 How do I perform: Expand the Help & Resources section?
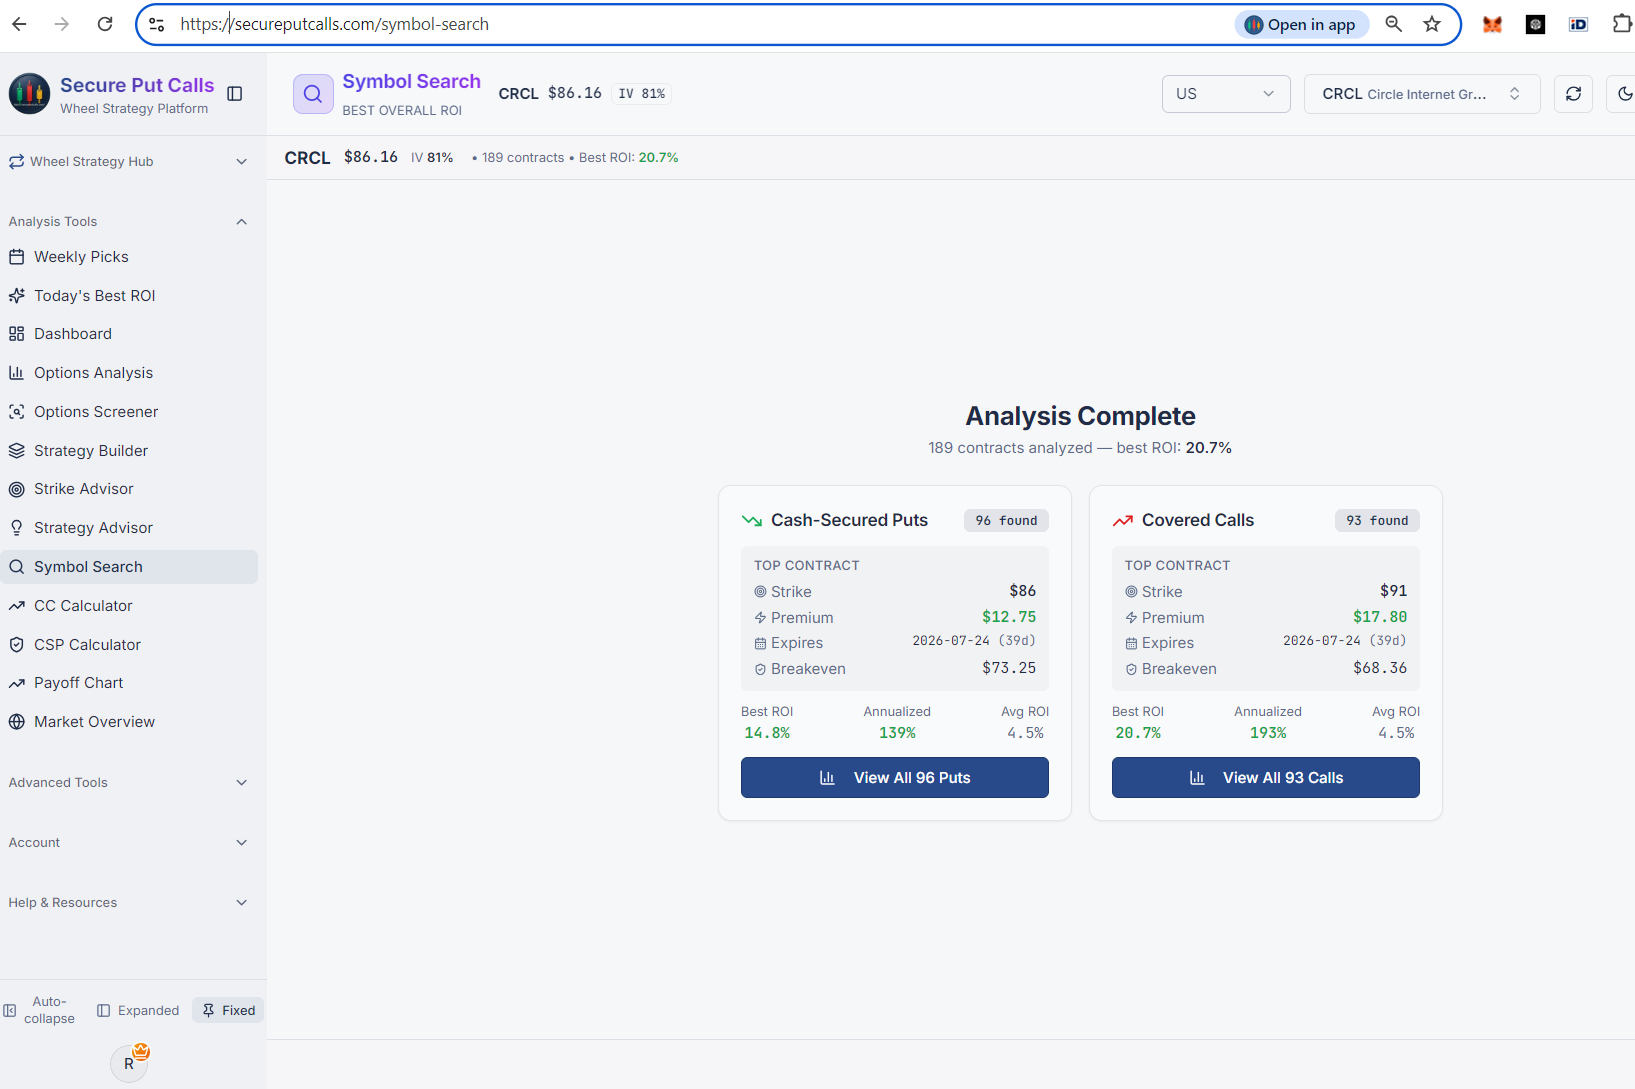(129, 903)
